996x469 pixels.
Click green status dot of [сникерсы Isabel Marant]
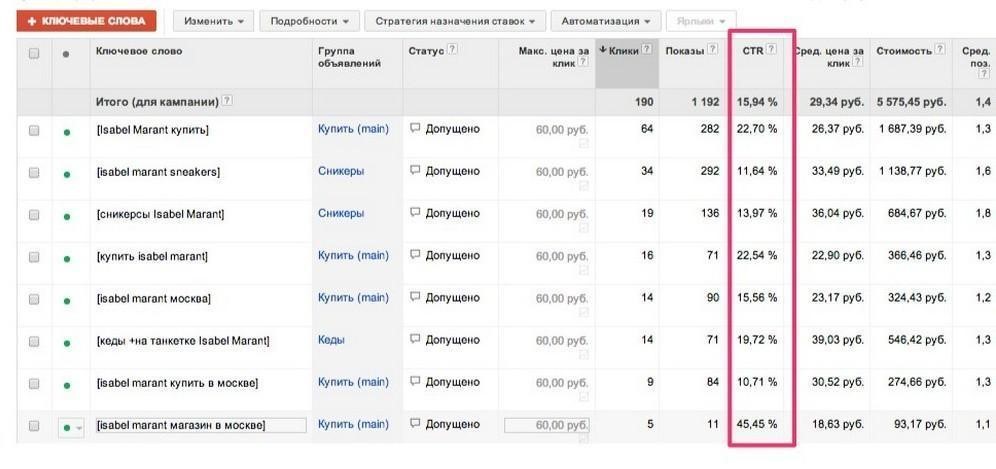(67, 217)
